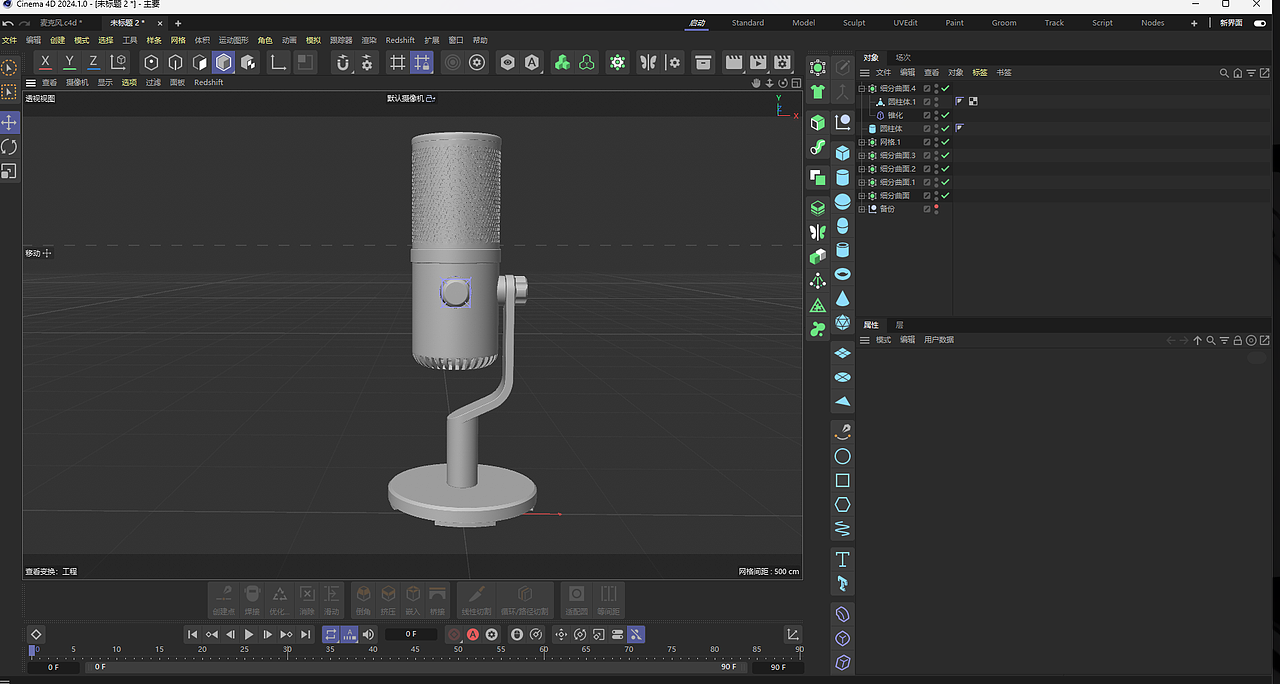Select the Scale tool in the left toolbar
This screenshot has height=684, width=1280.
coord(9,171)
